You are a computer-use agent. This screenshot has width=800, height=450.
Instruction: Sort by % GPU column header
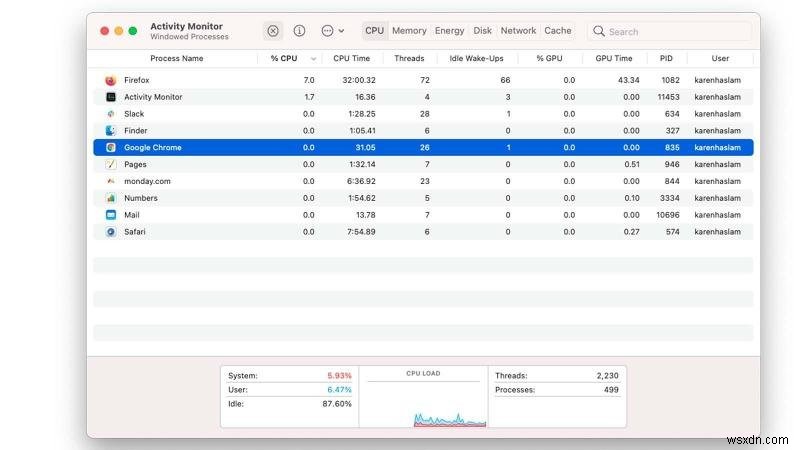(x=549, y=58)
